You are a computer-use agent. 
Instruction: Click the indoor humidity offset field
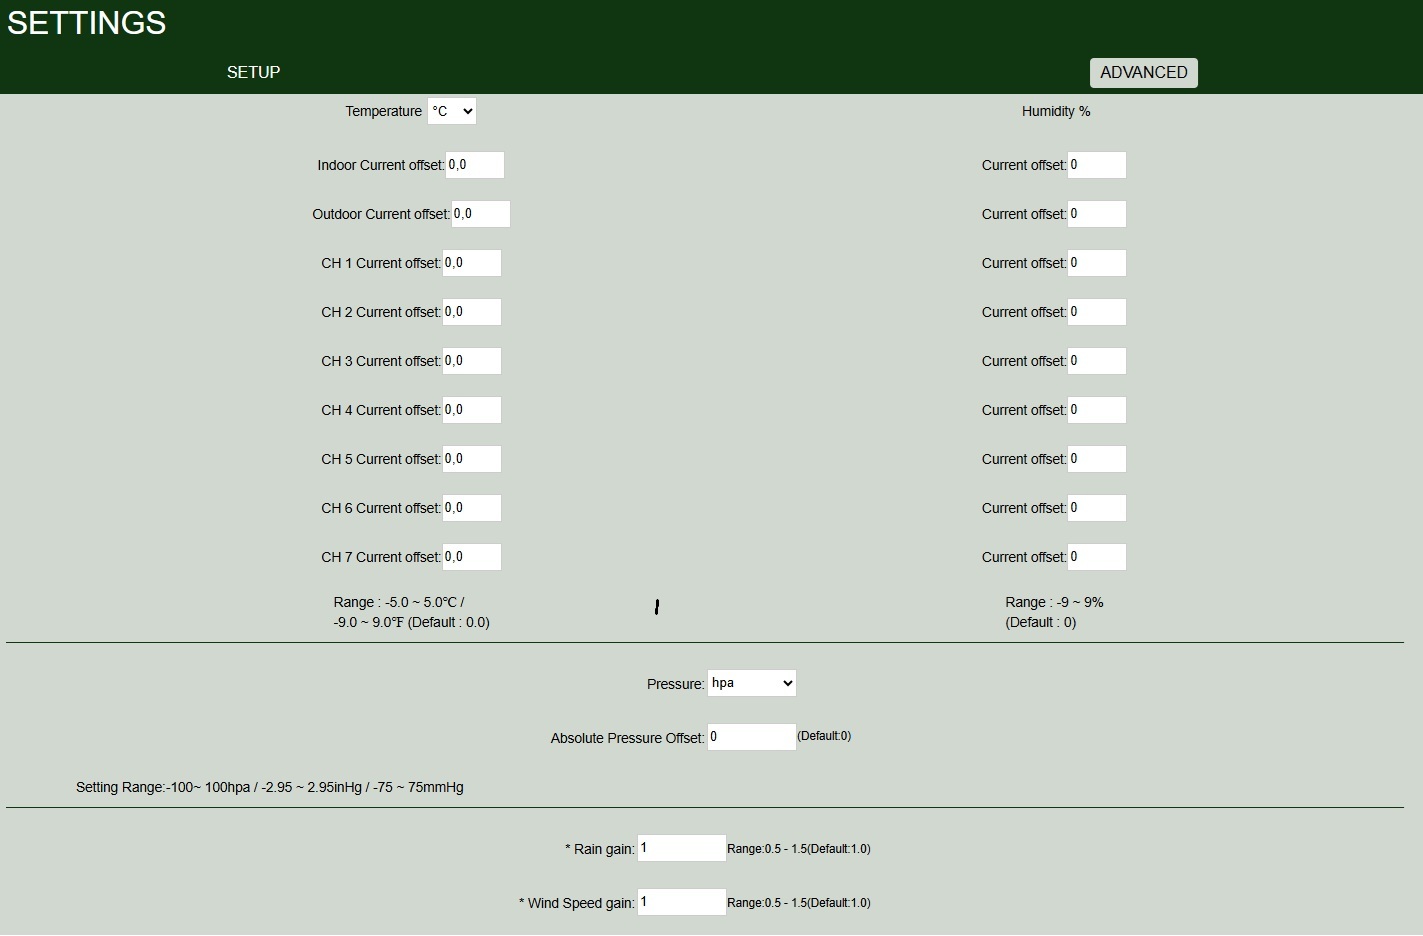pyautogui.click(x=1096, y=165)
